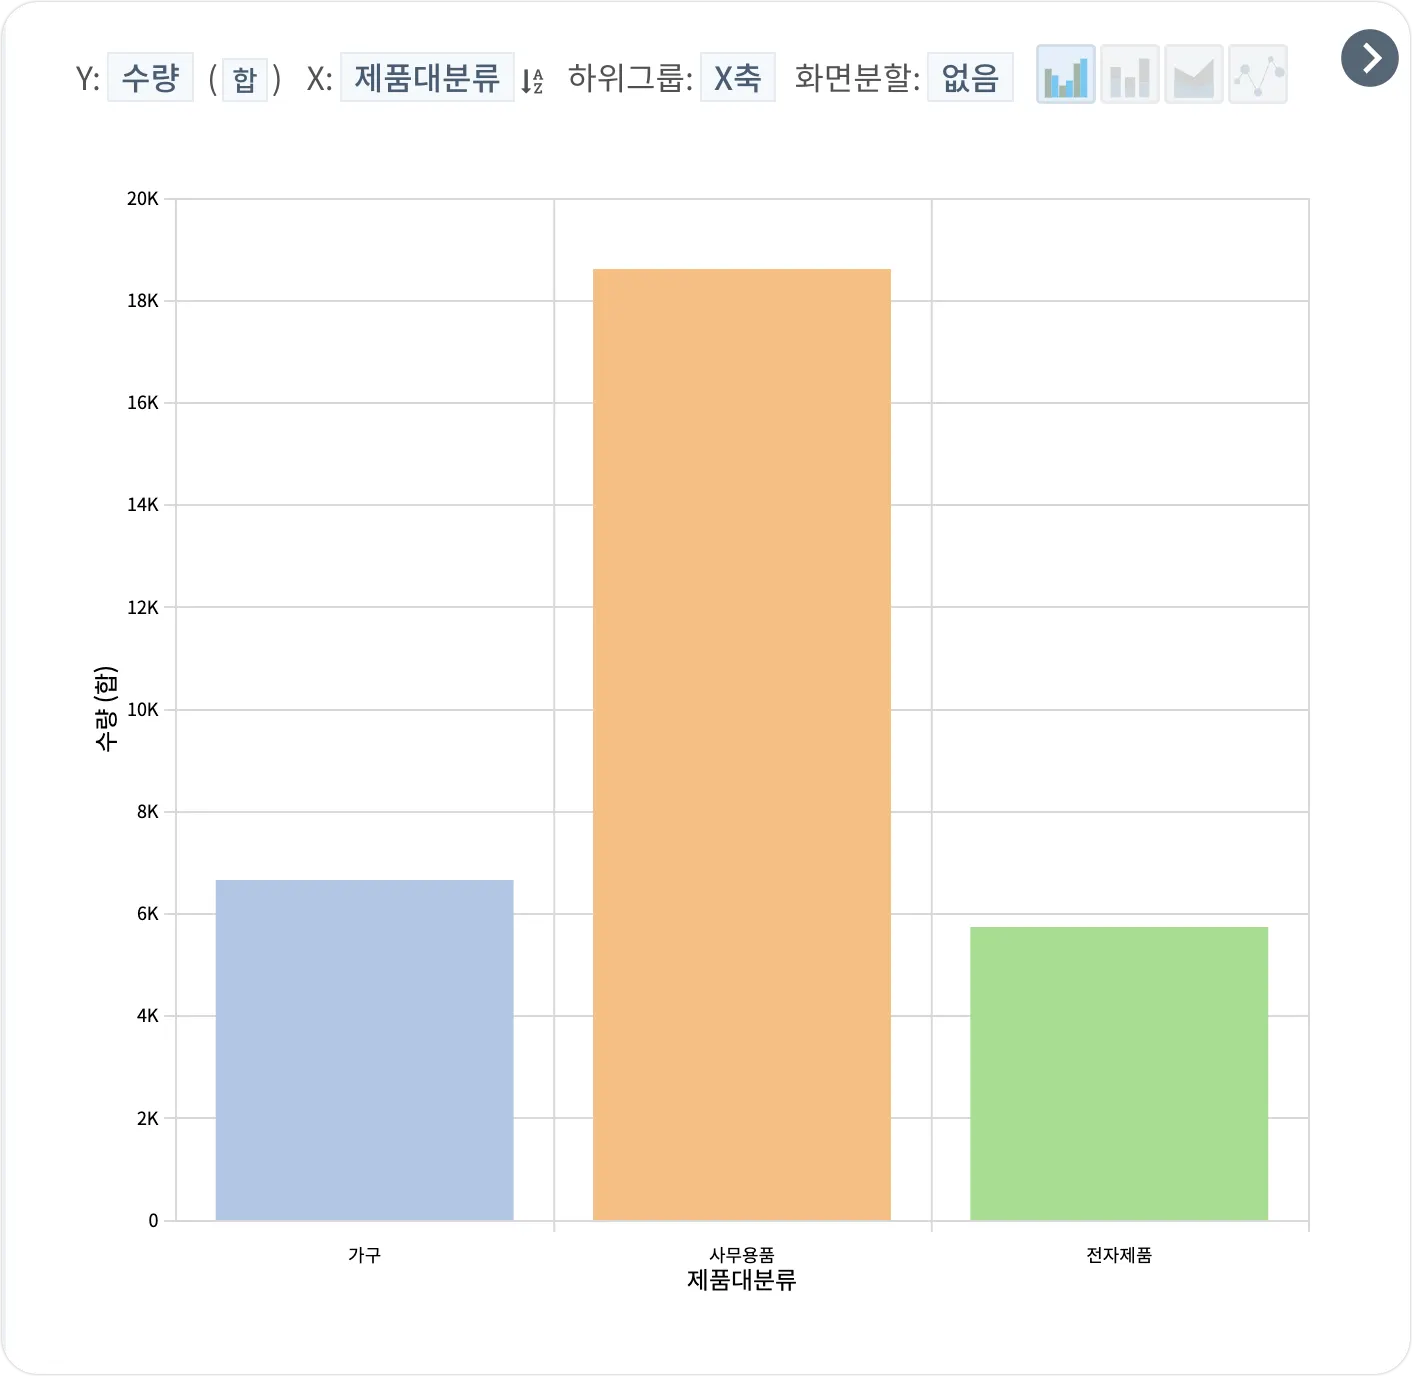Switch to line chart icon
Viewport: 1412px width, 1376px height.
click(x=1258, y=75)
